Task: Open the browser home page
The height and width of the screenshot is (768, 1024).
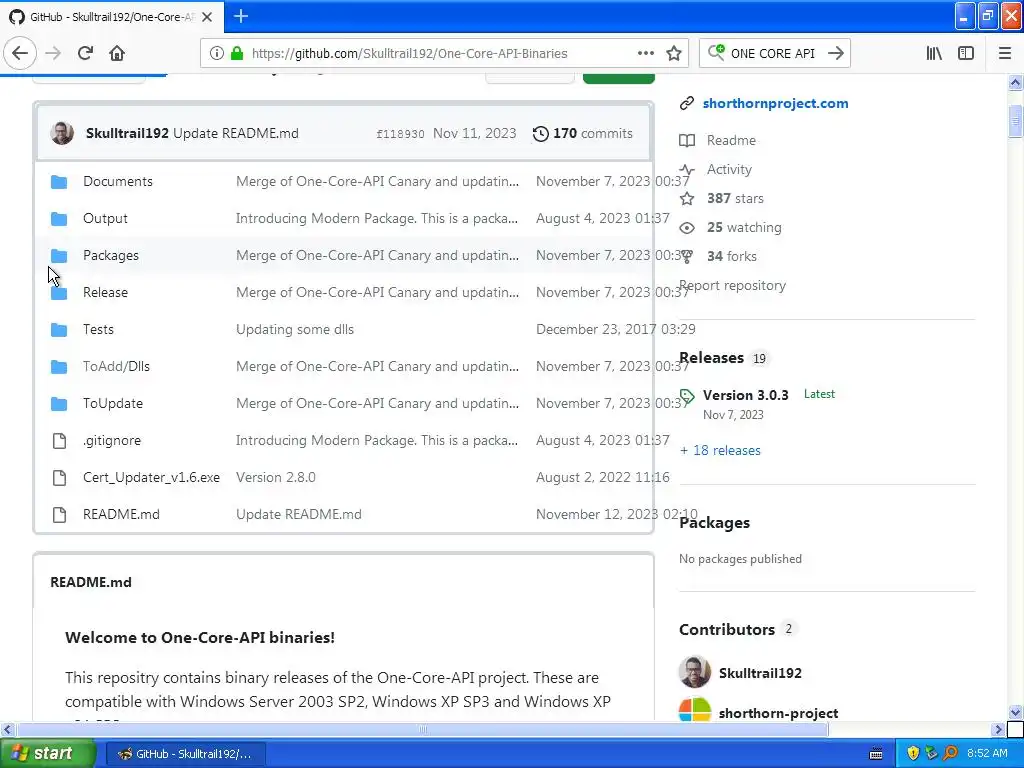Action: [x=117, y=53]
